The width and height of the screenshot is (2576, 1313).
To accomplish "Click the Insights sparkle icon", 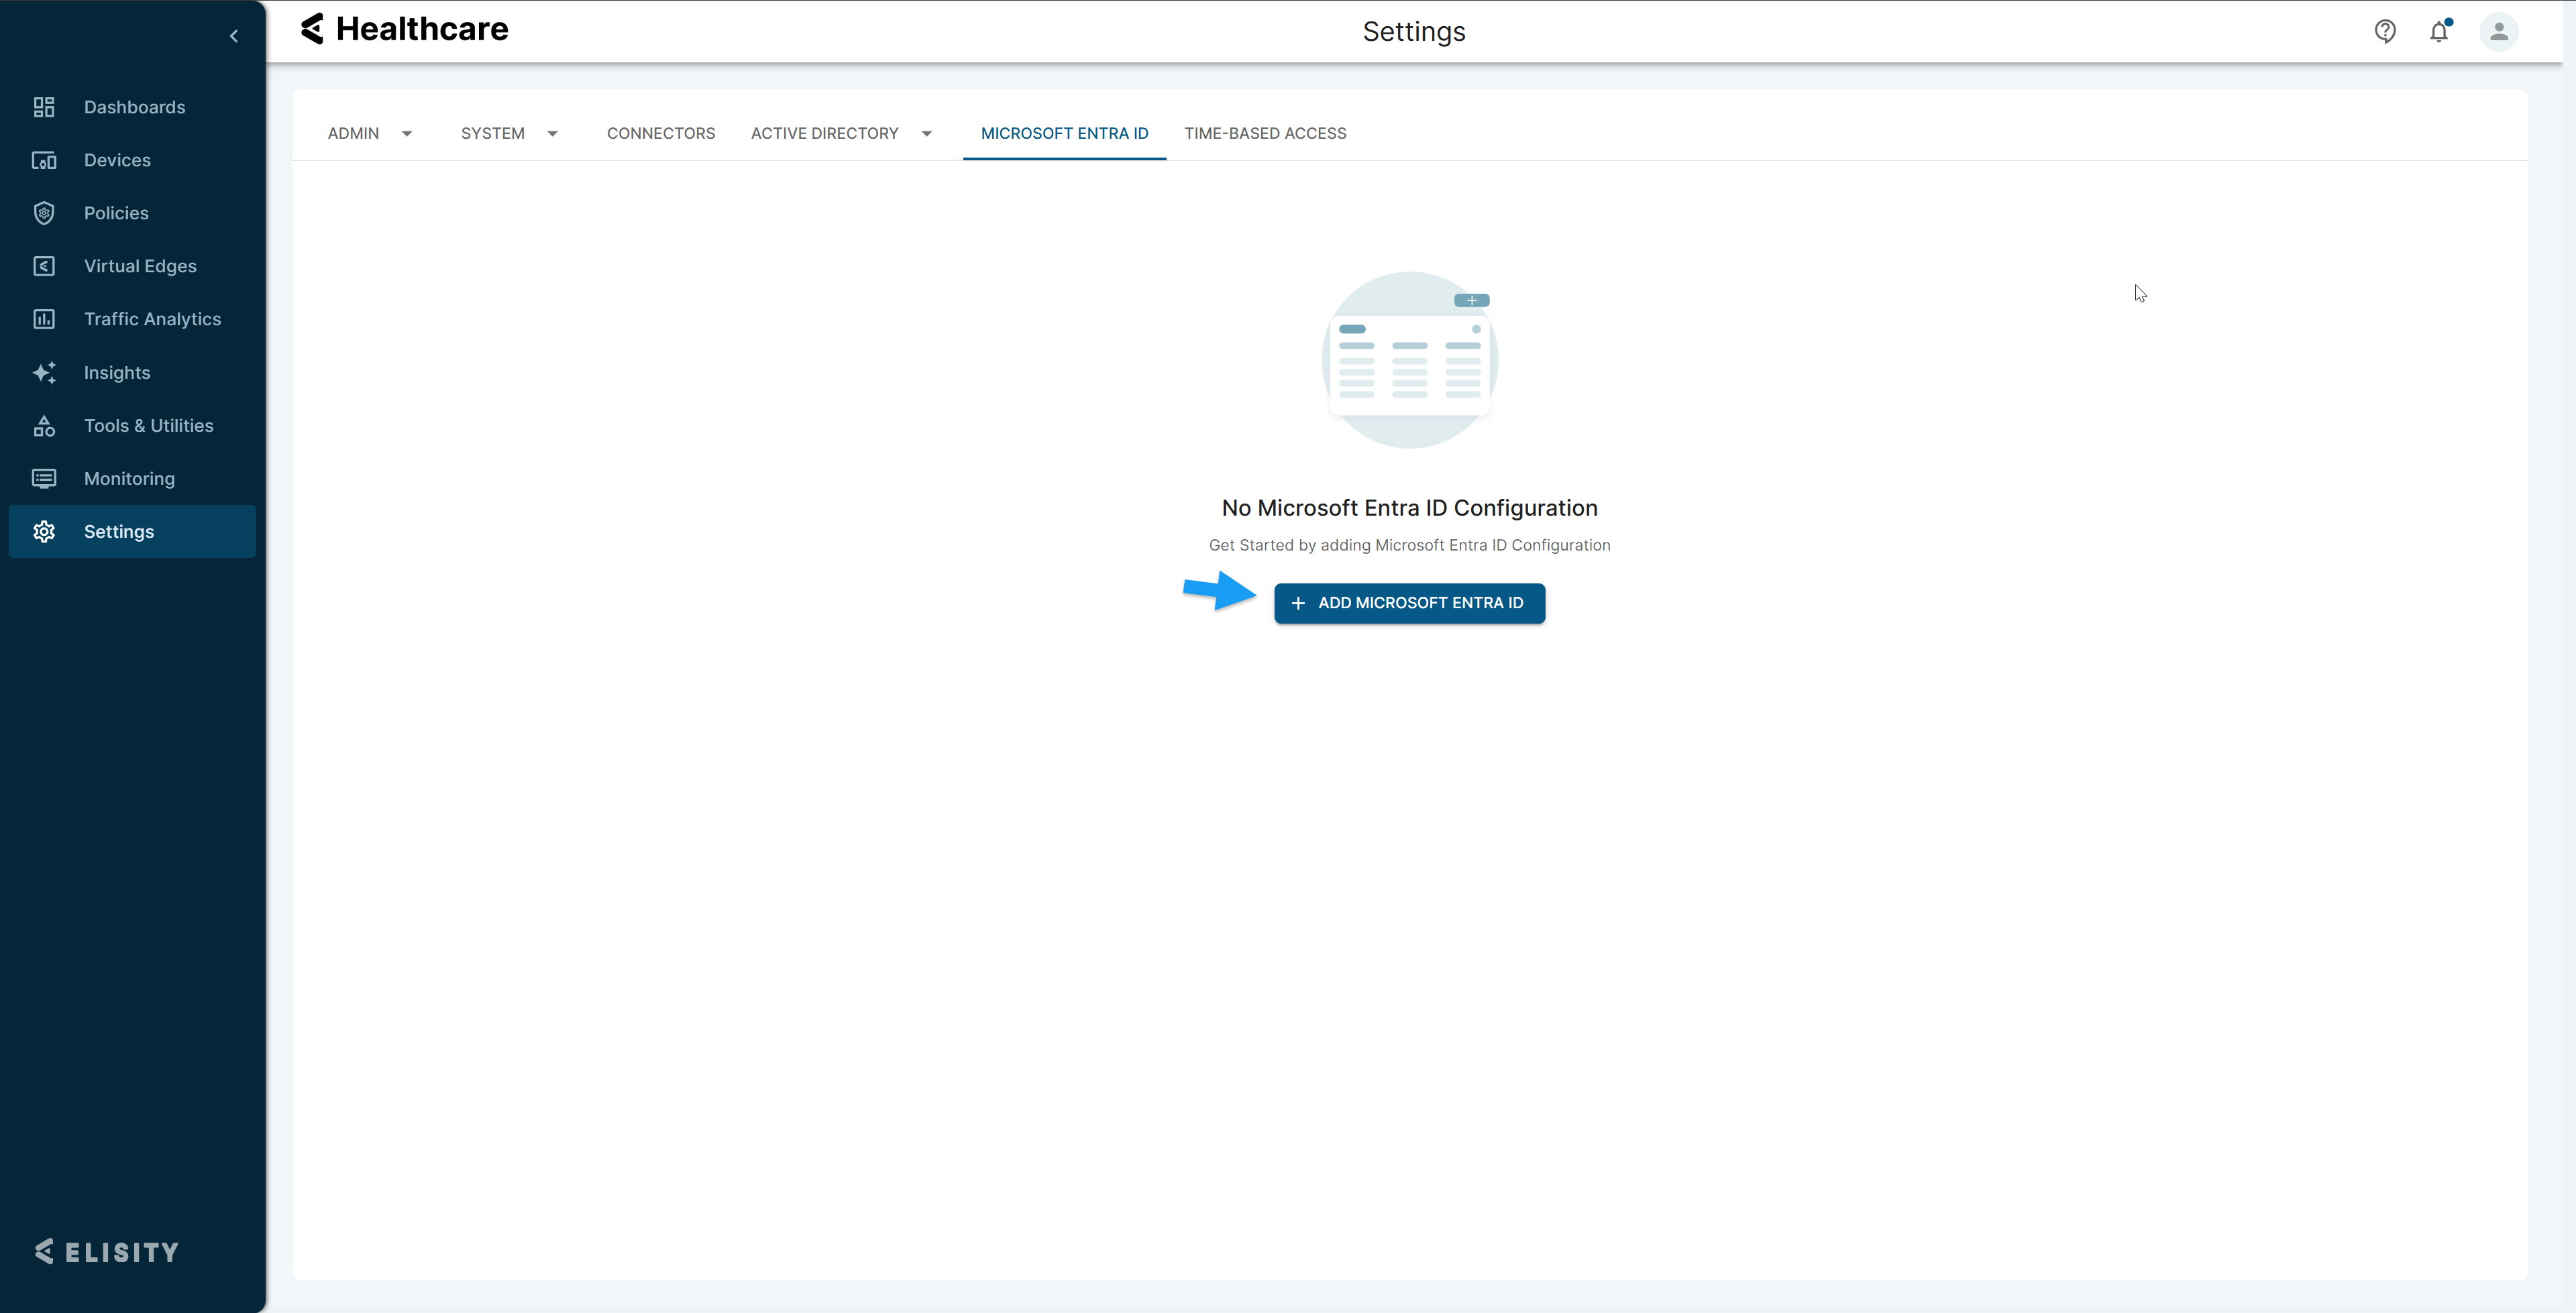I will pos(44,372).
